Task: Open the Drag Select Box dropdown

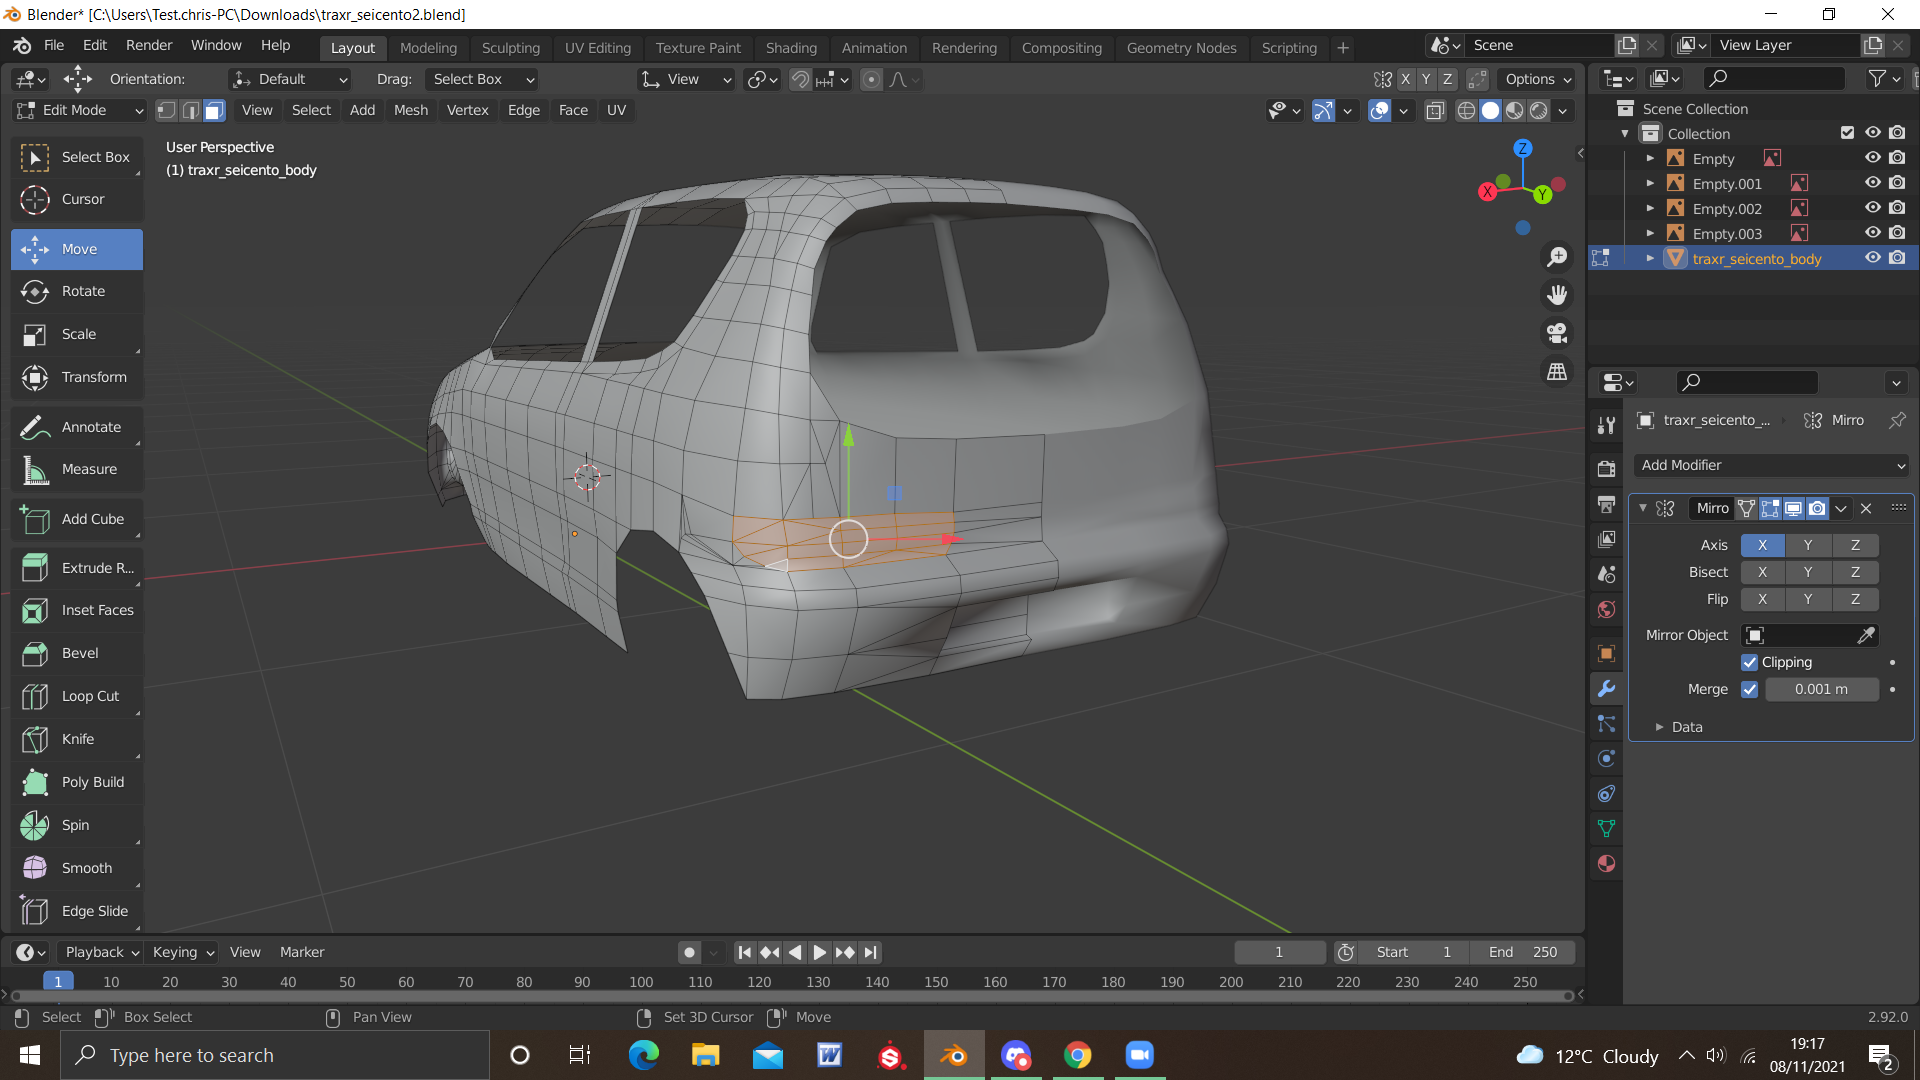Action: [x=482, y=79]
